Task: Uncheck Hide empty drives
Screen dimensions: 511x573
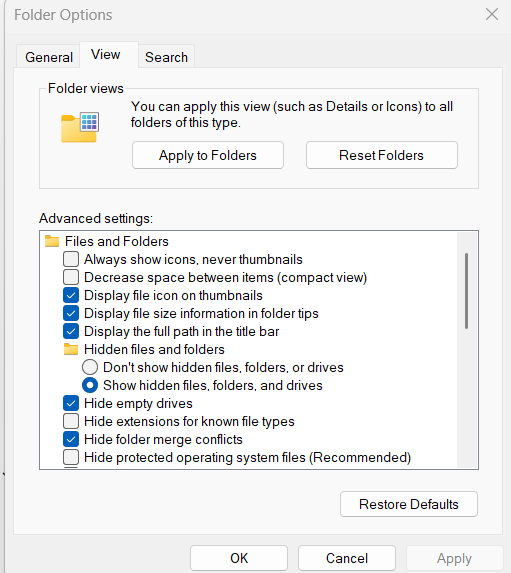Action: (71, 403)
